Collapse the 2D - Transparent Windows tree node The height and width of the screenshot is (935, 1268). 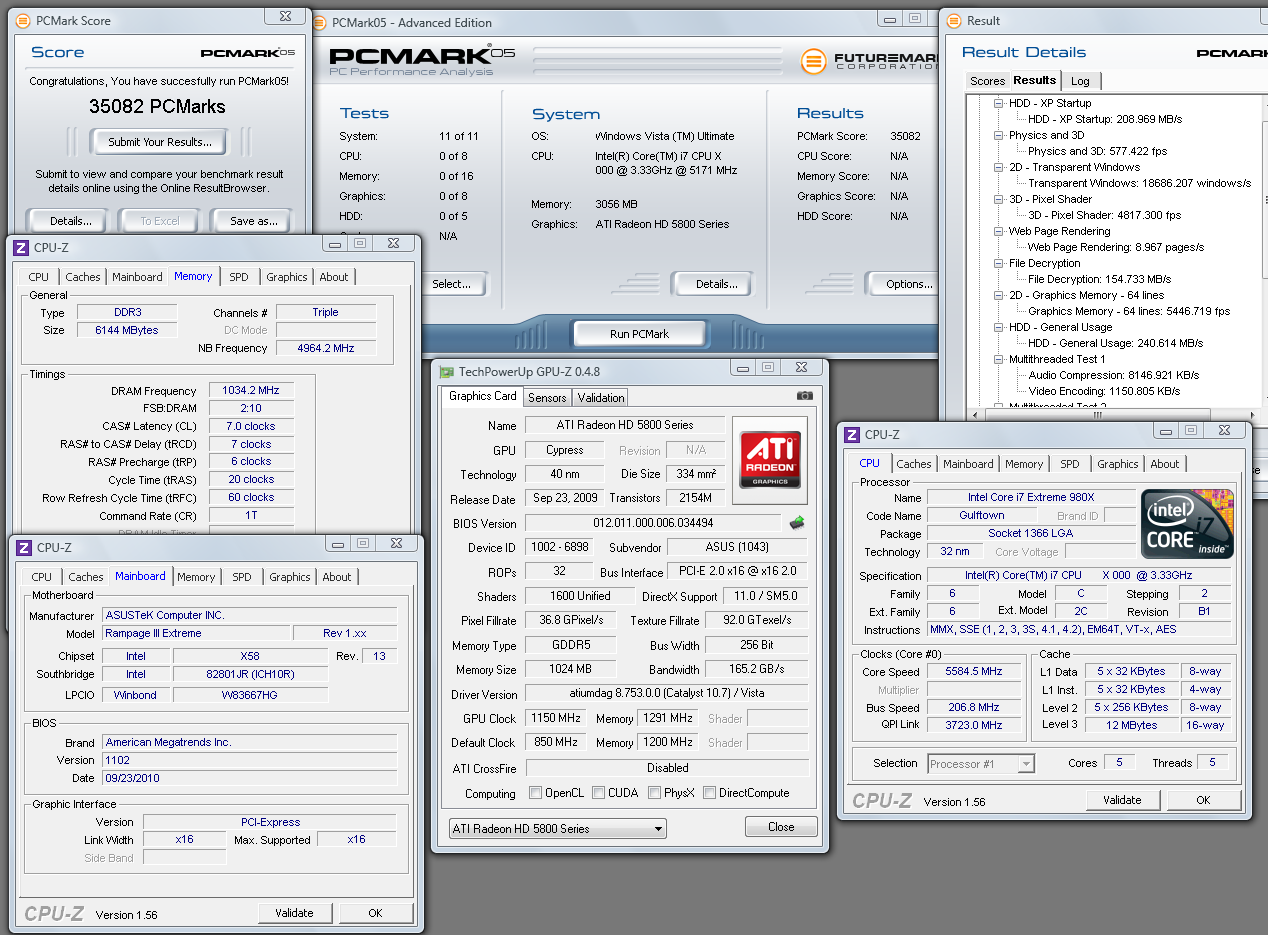coord(998,167)
